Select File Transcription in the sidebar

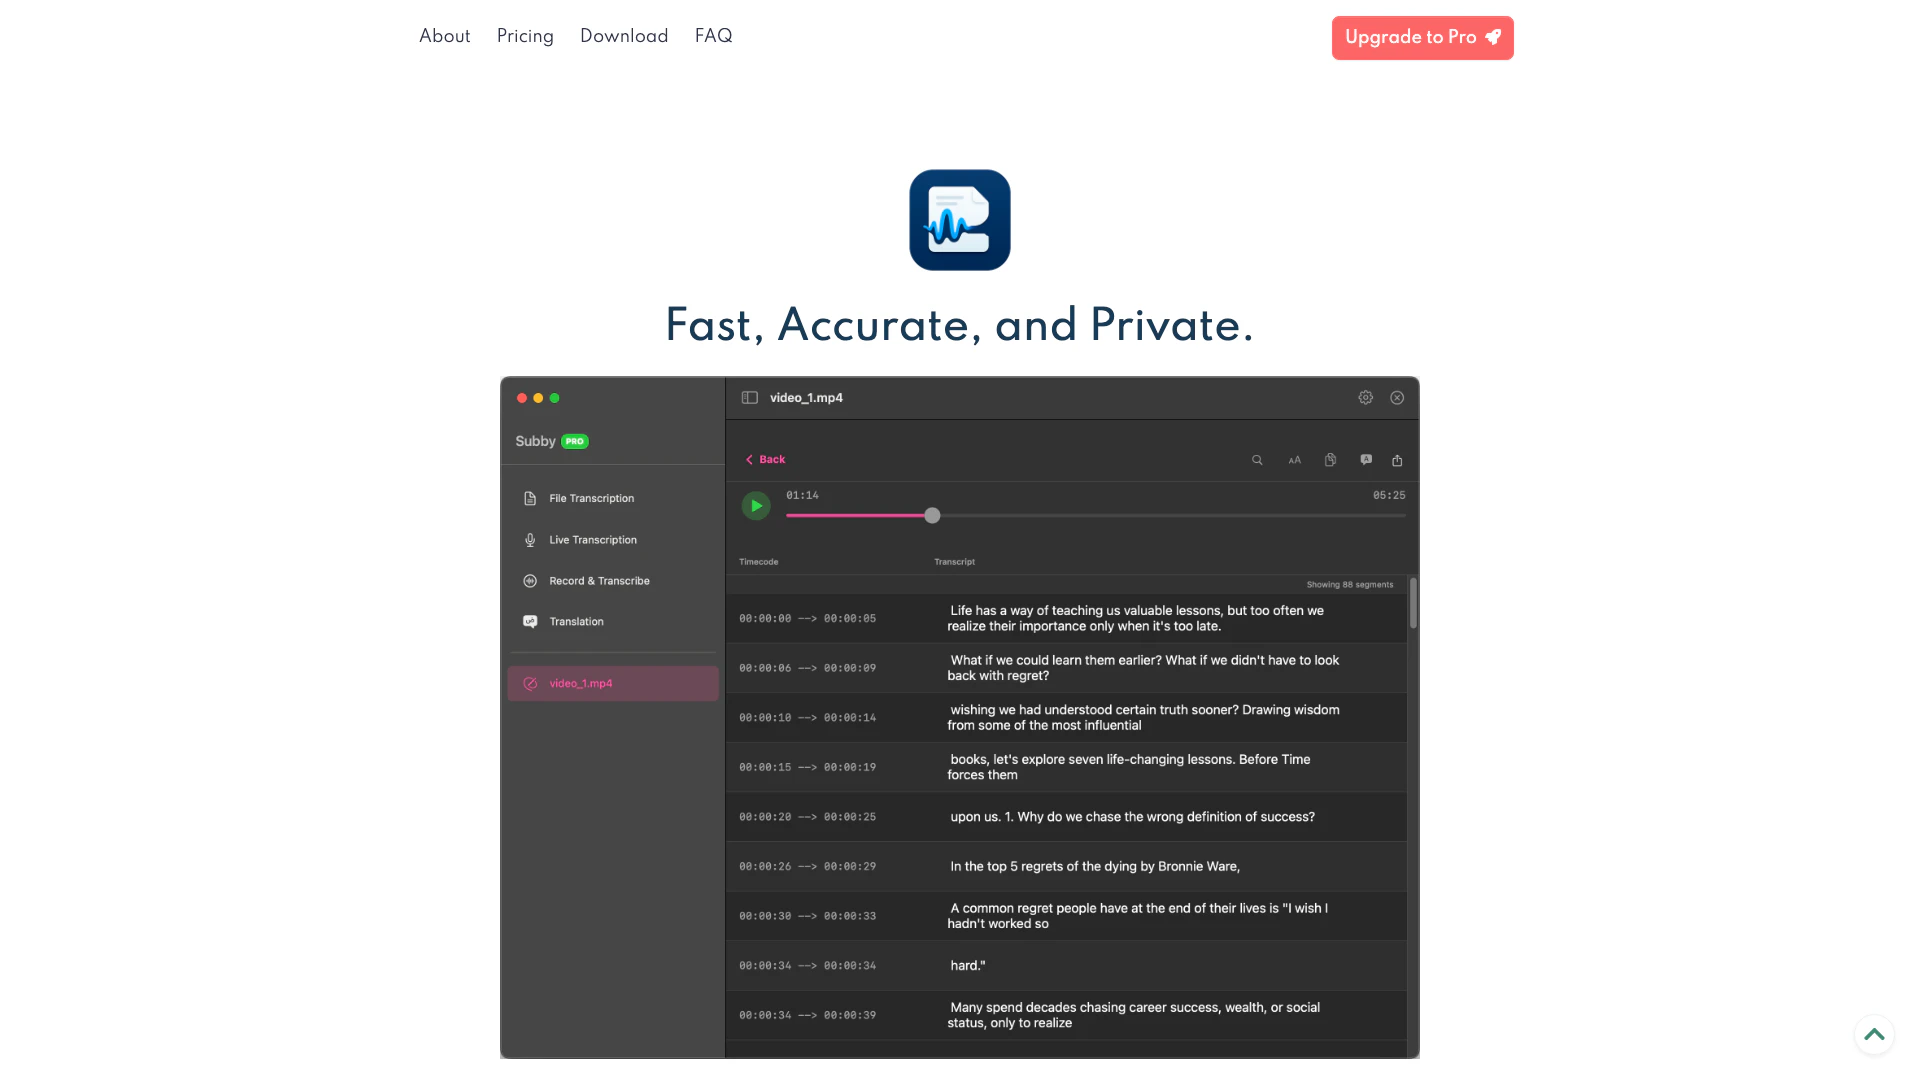(591, 498)
